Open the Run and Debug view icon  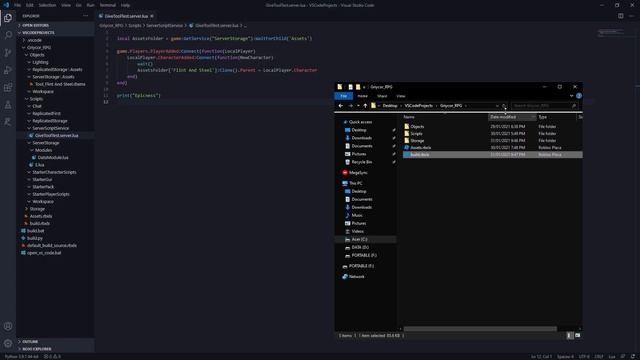coord(8,70)
